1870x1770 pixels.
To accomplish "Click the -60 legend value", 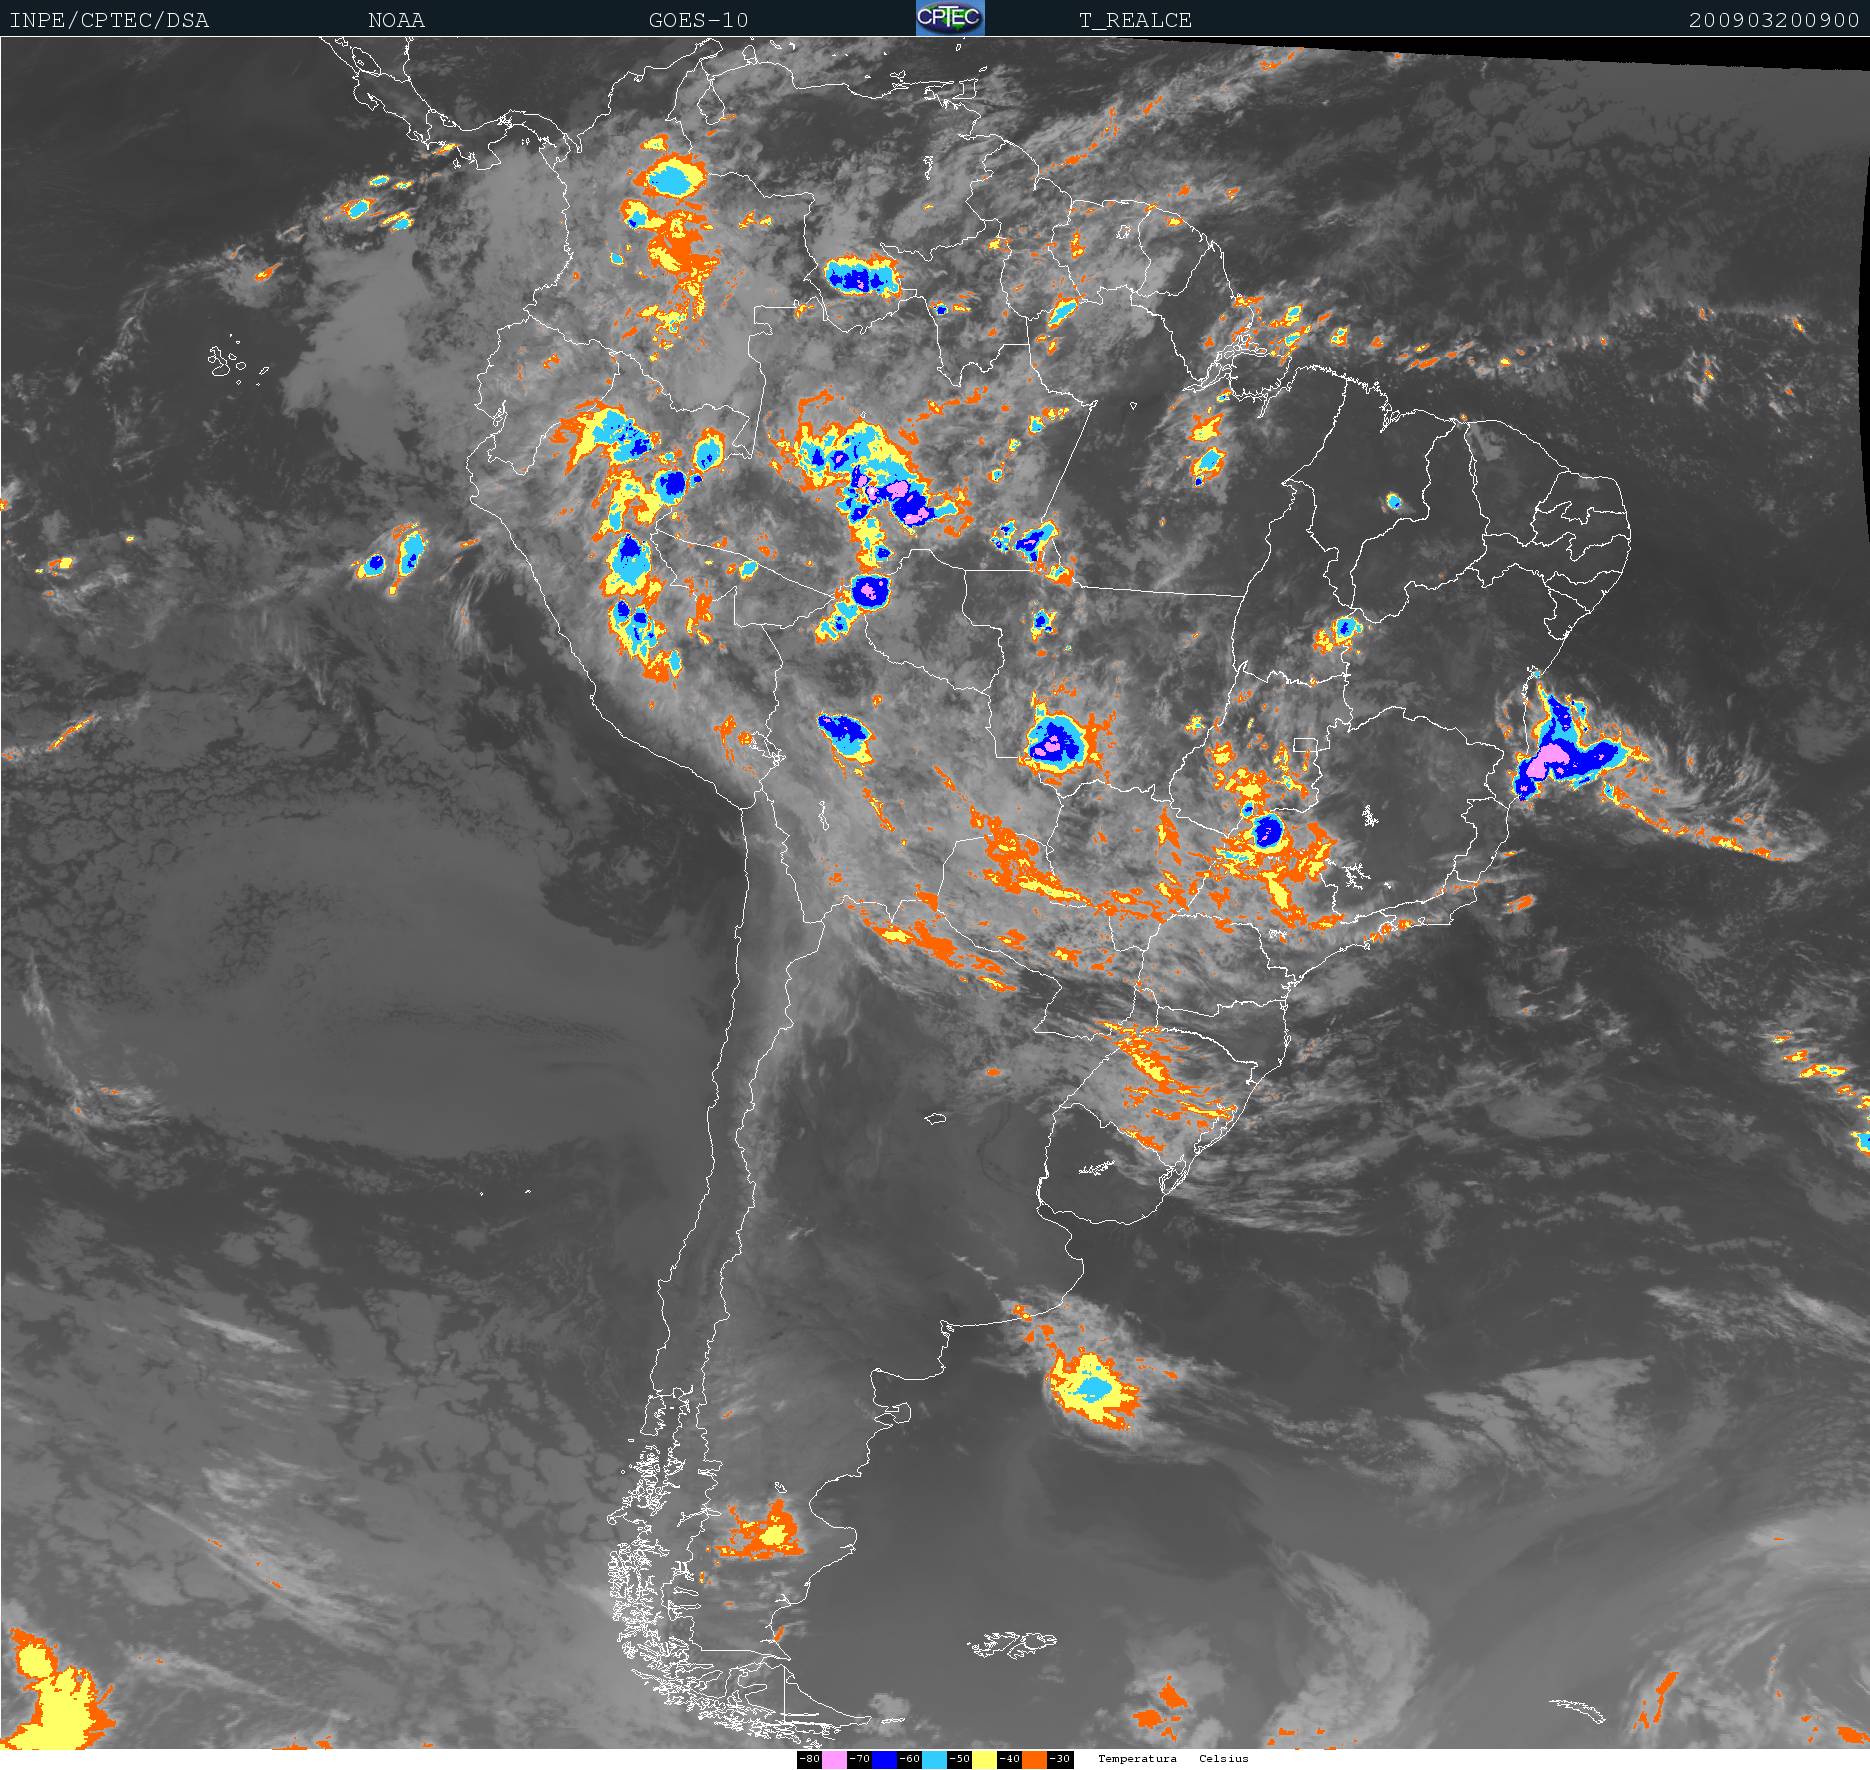I will point(909,1759).
